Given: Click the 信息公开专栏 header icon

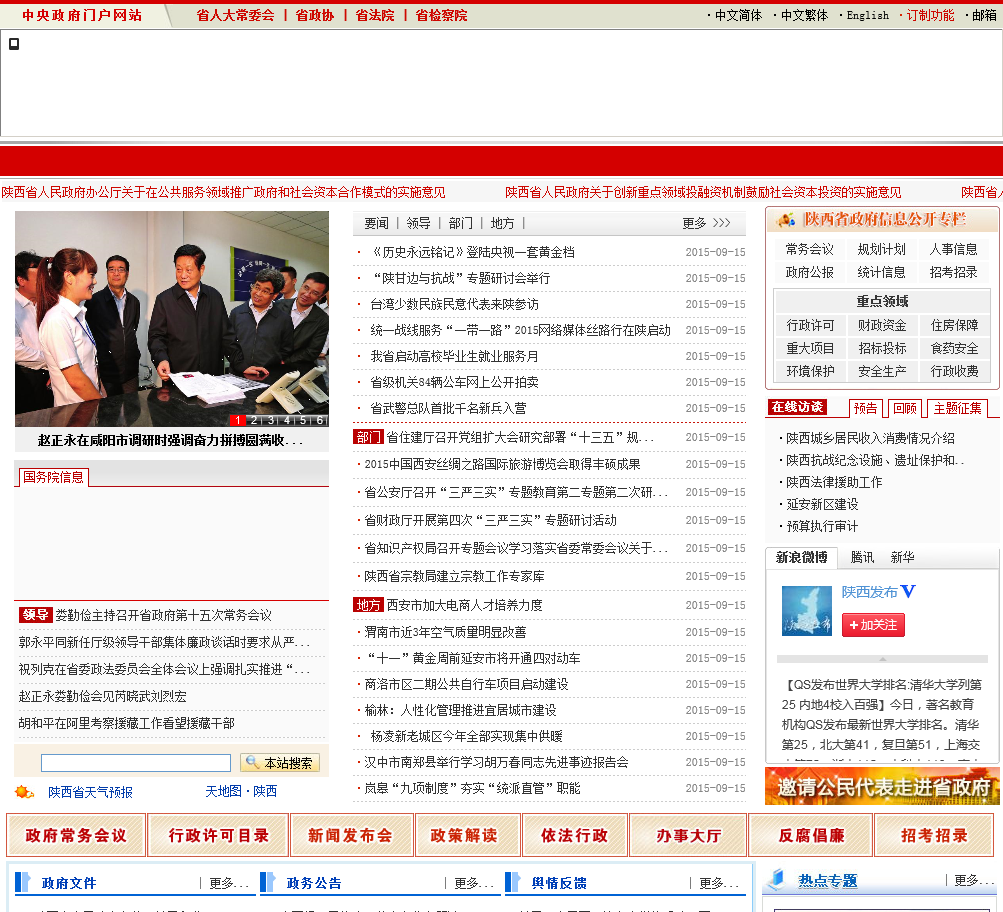Looking at the screenshot, I should point(786,220).
